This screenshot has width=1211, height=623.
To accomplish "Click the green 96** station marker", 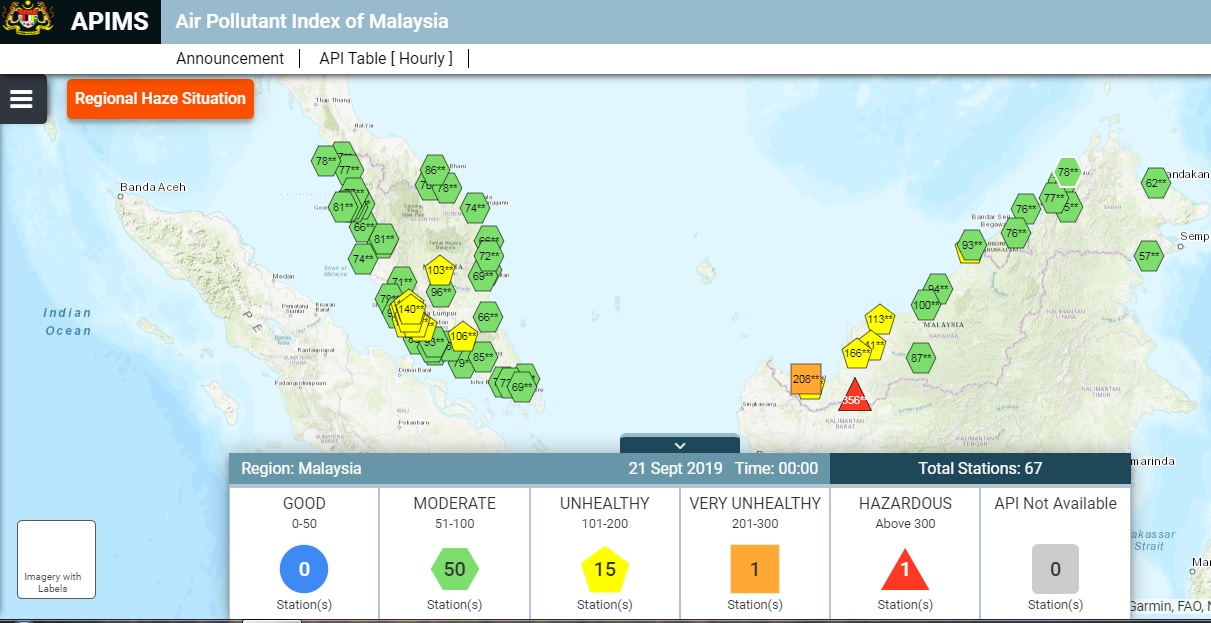I will point(441,292).
